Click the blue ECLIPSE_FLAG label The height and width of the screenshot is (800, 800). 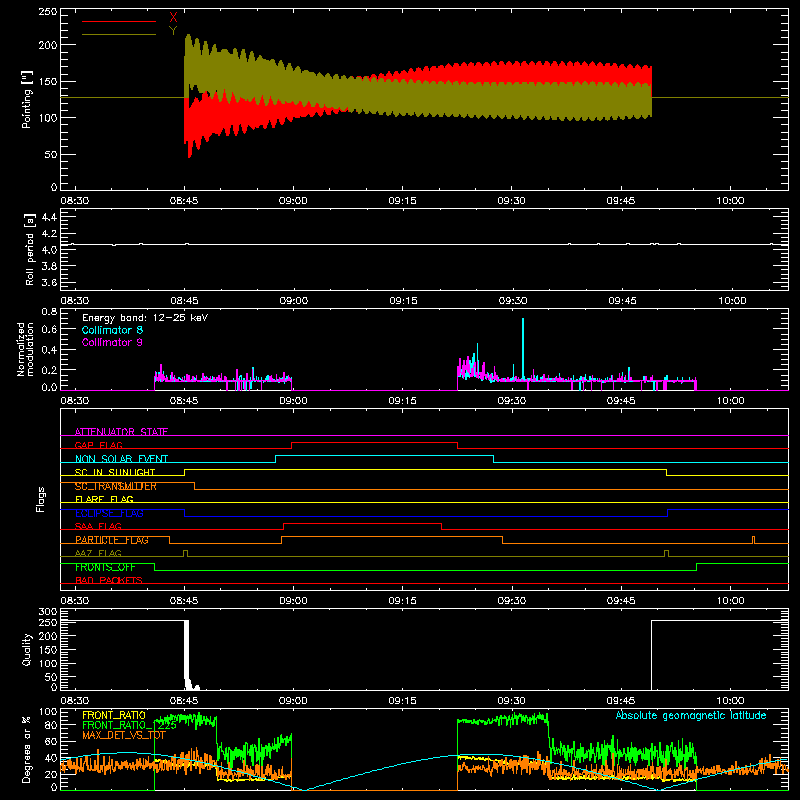(x=109, y=513)
